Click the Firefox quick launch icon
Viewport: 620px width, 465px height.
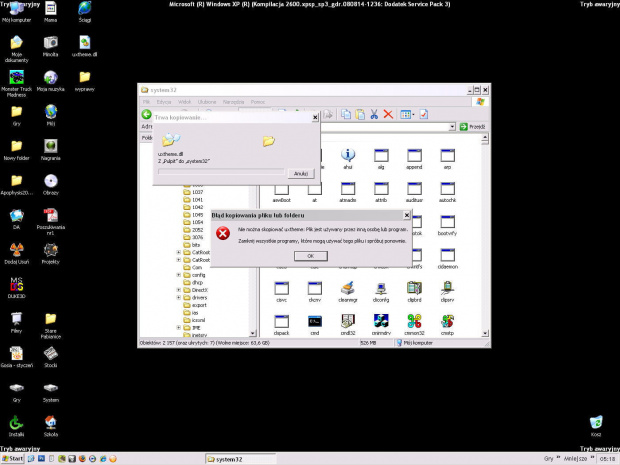(82, 459)
